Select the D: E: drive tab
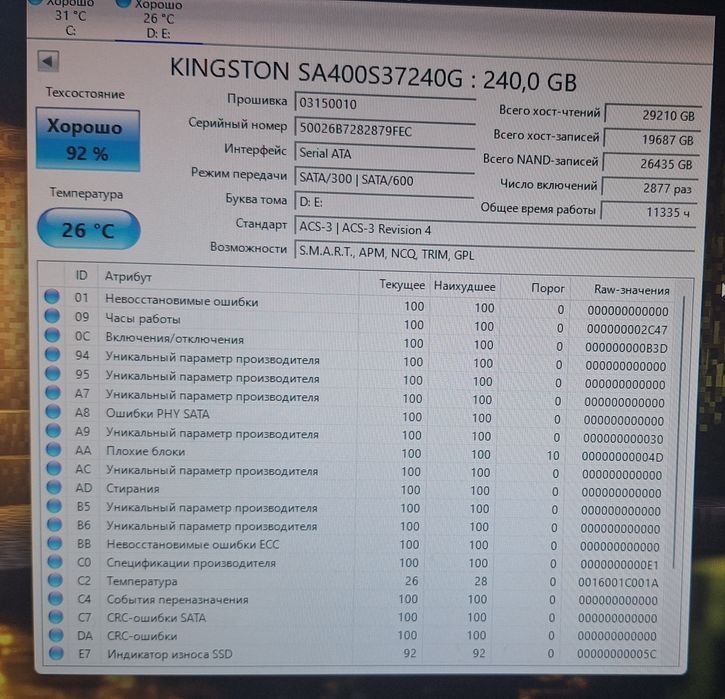The width and height of the screenshot is (725, 699). click(x=159, y=19)
